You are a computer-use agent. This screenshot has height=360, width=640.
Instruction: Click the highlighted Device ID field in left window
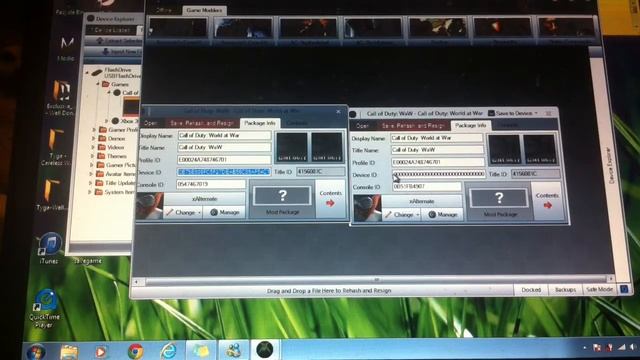coord(224,172)
